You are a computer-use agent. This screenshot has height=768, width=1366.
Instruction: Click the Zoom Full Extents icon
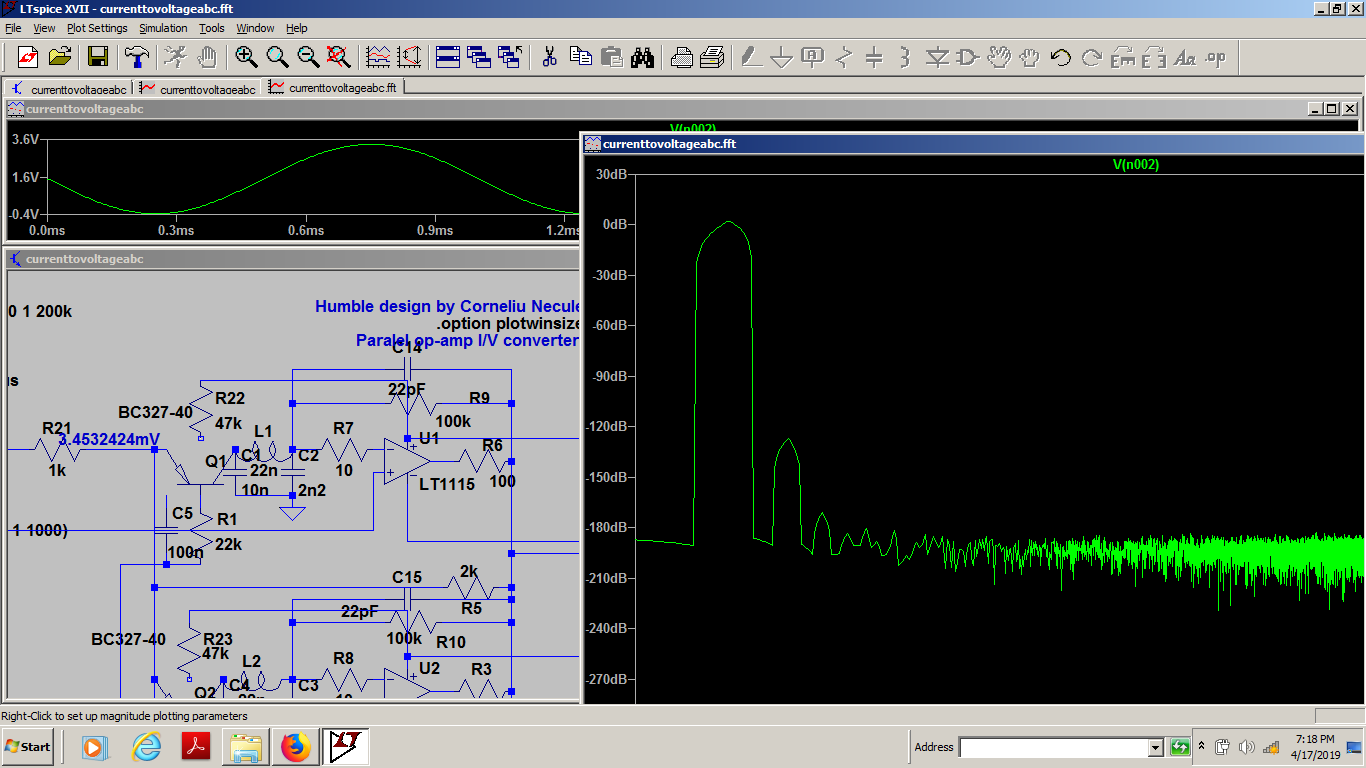339,57
